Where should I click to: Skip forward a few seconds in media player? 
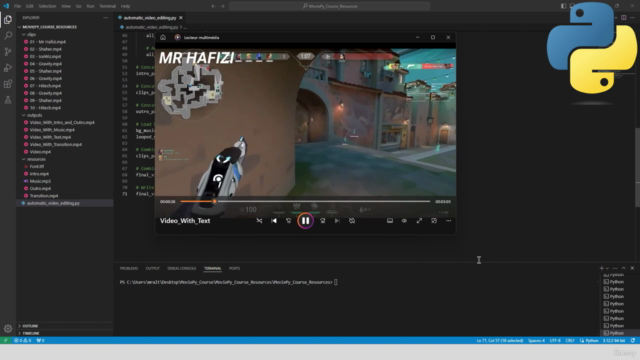pyautogui.click(x=322, y=221)
